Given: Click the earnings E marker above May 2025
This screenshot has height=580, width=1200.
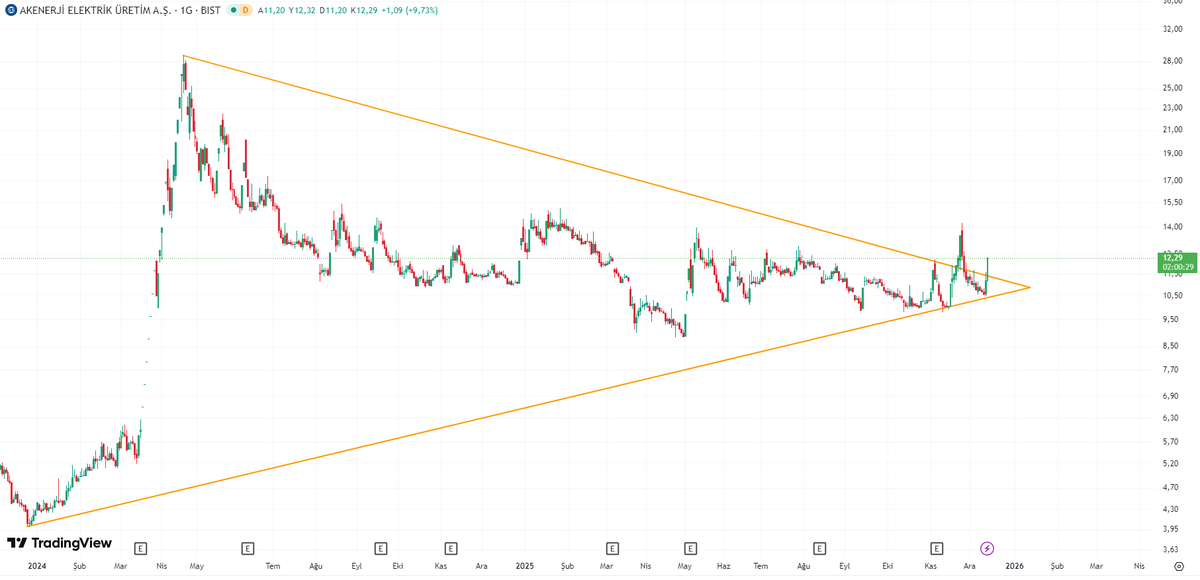Looking at the screenshot, I should 690,548.
